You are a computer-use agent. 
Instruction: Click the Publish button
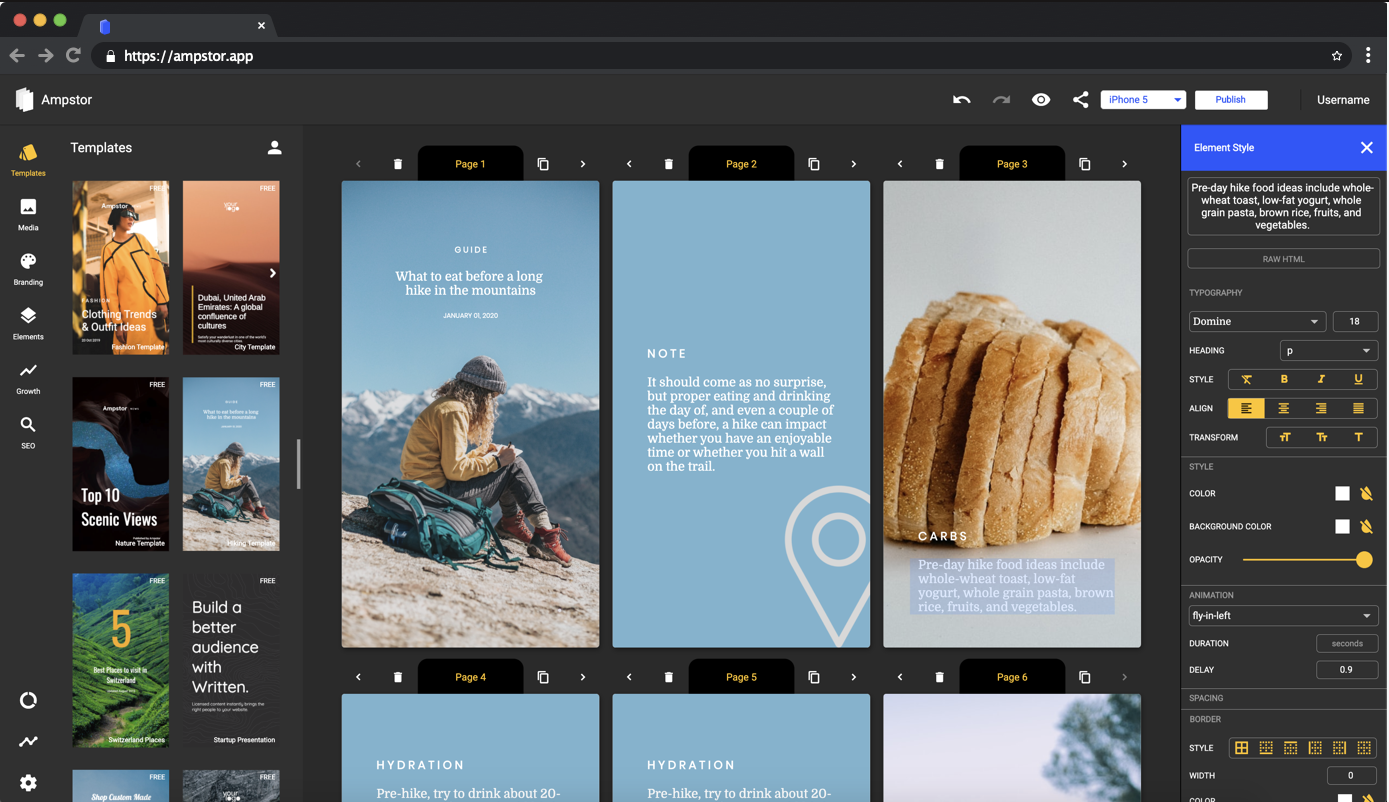point(1230,100)
